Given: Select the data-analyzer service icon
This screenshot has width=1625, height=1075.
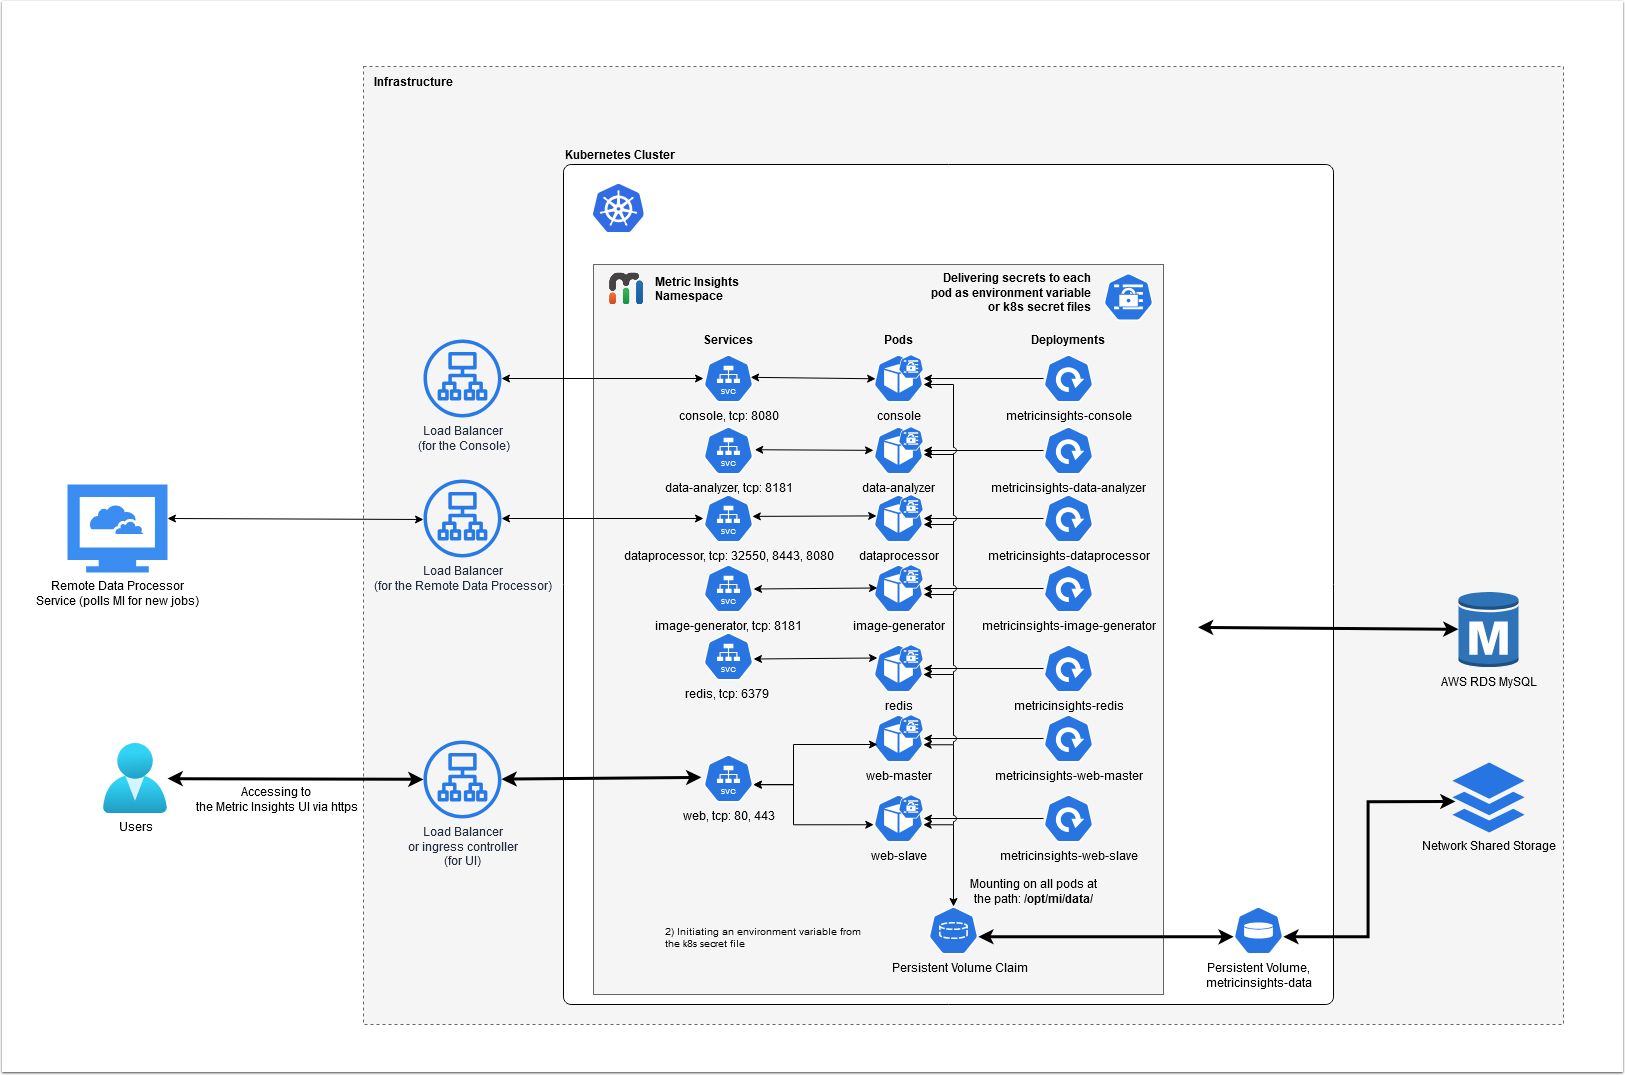Looking at the screenshot, I should coord(728,451).
